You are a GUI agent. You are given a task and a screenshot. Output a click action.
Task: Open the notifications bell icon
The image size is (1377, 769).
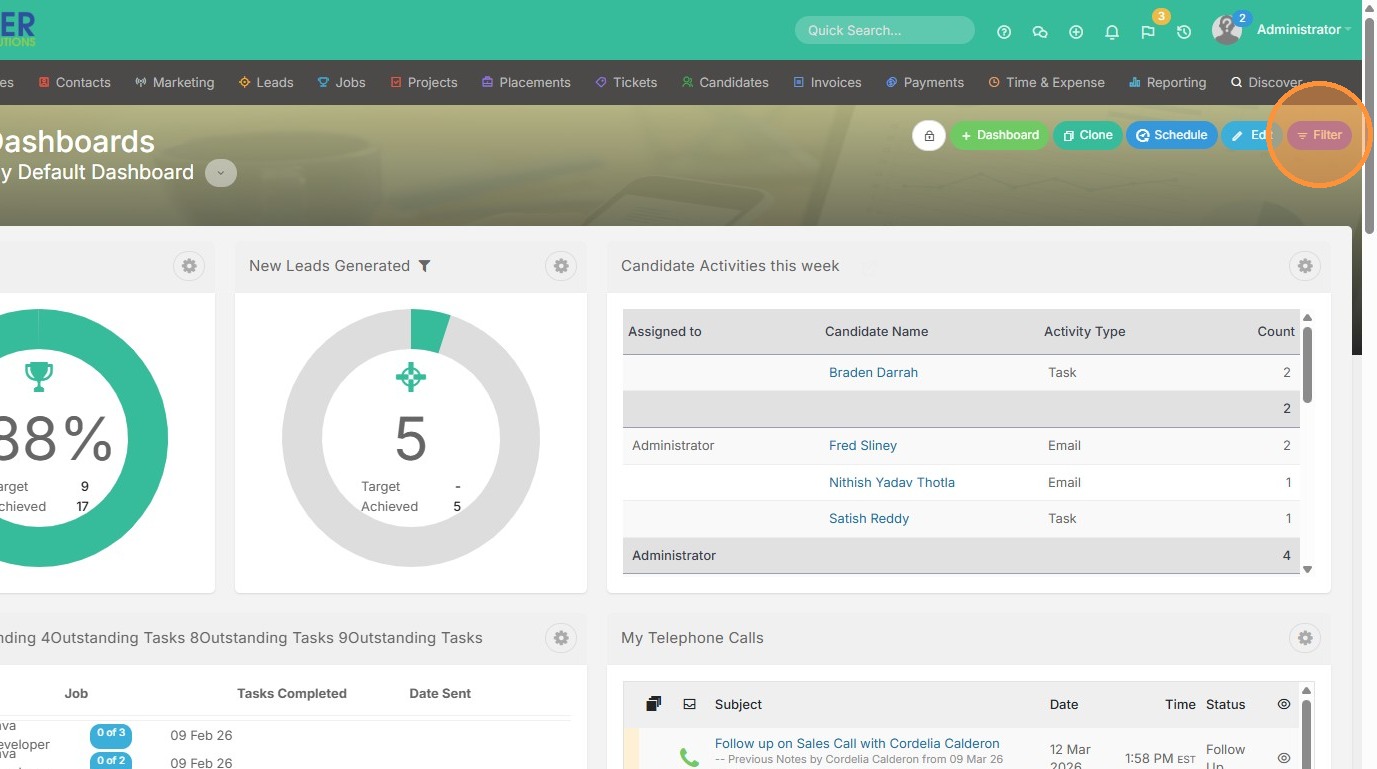pos(1112,32)
